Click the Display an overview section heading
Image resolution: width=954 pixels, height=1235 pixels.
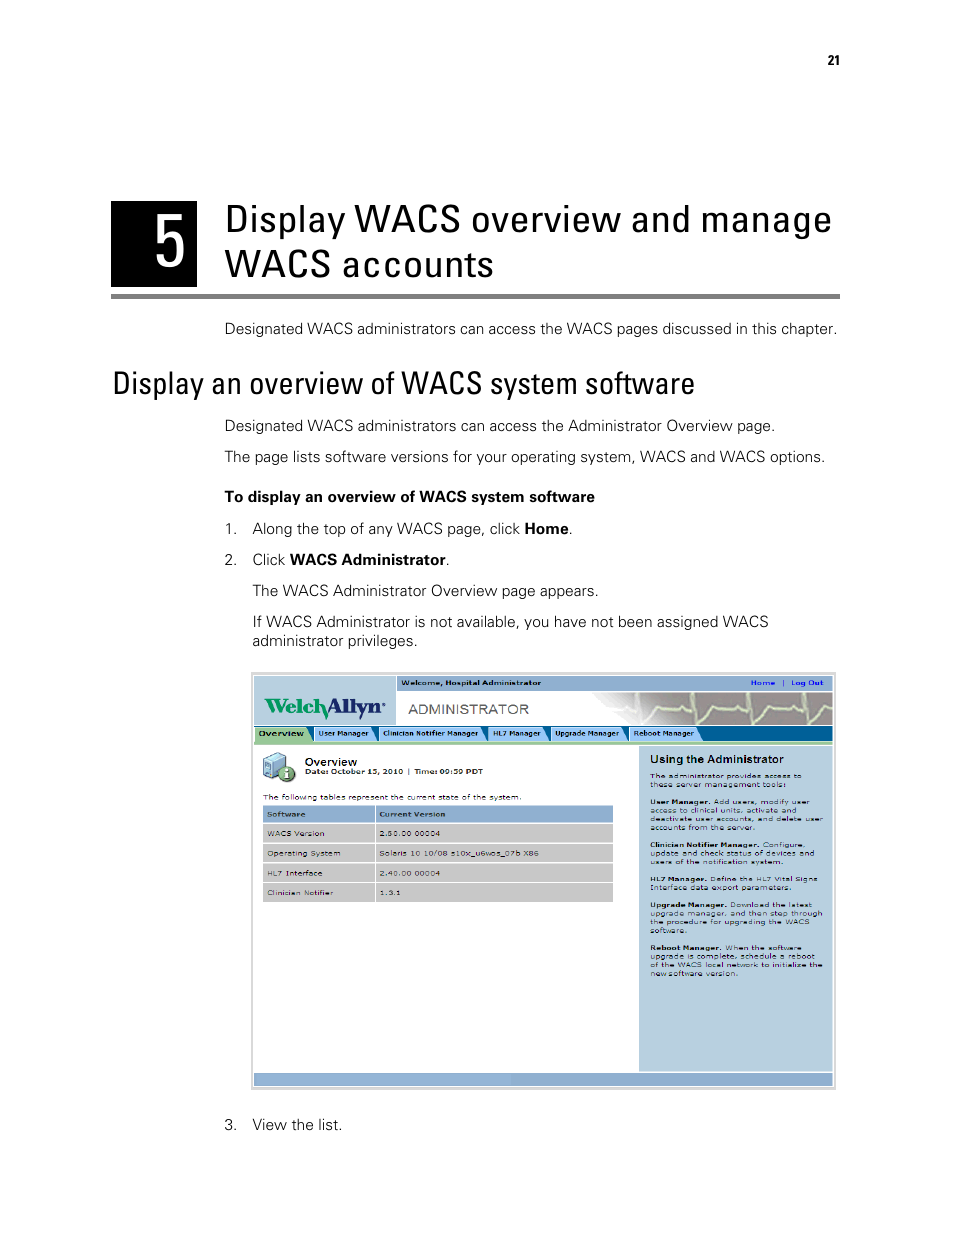404,384
